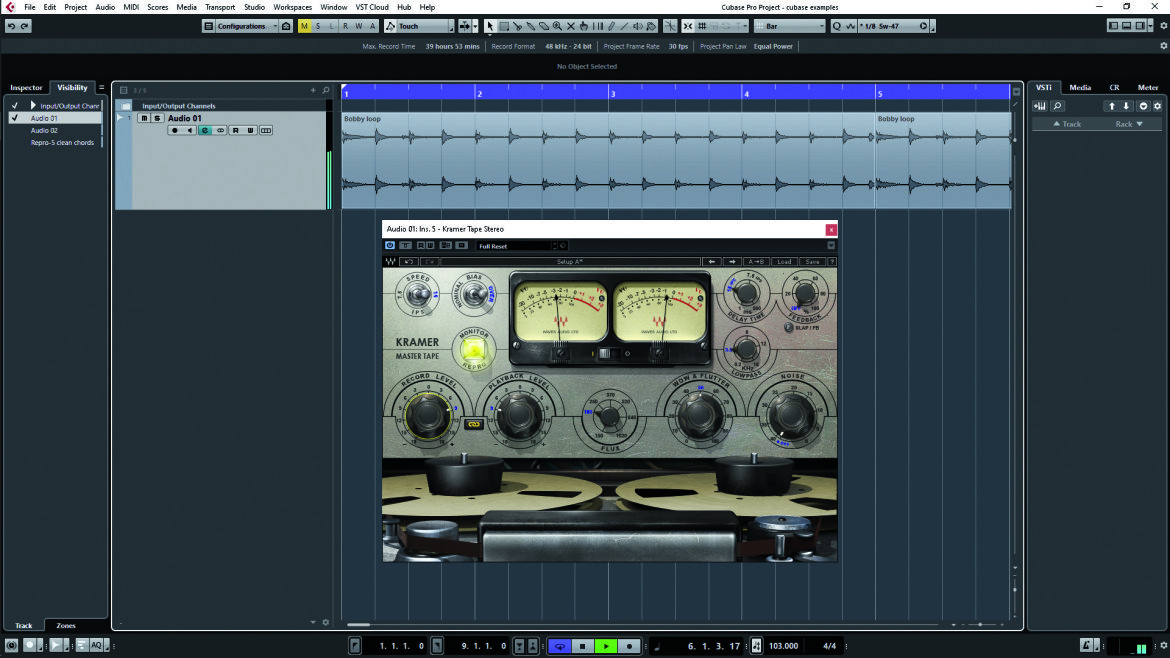Viewport: 1170px width, 658px height.
Task: Toggle the plugin bypass power button
Action: point(390,245)
